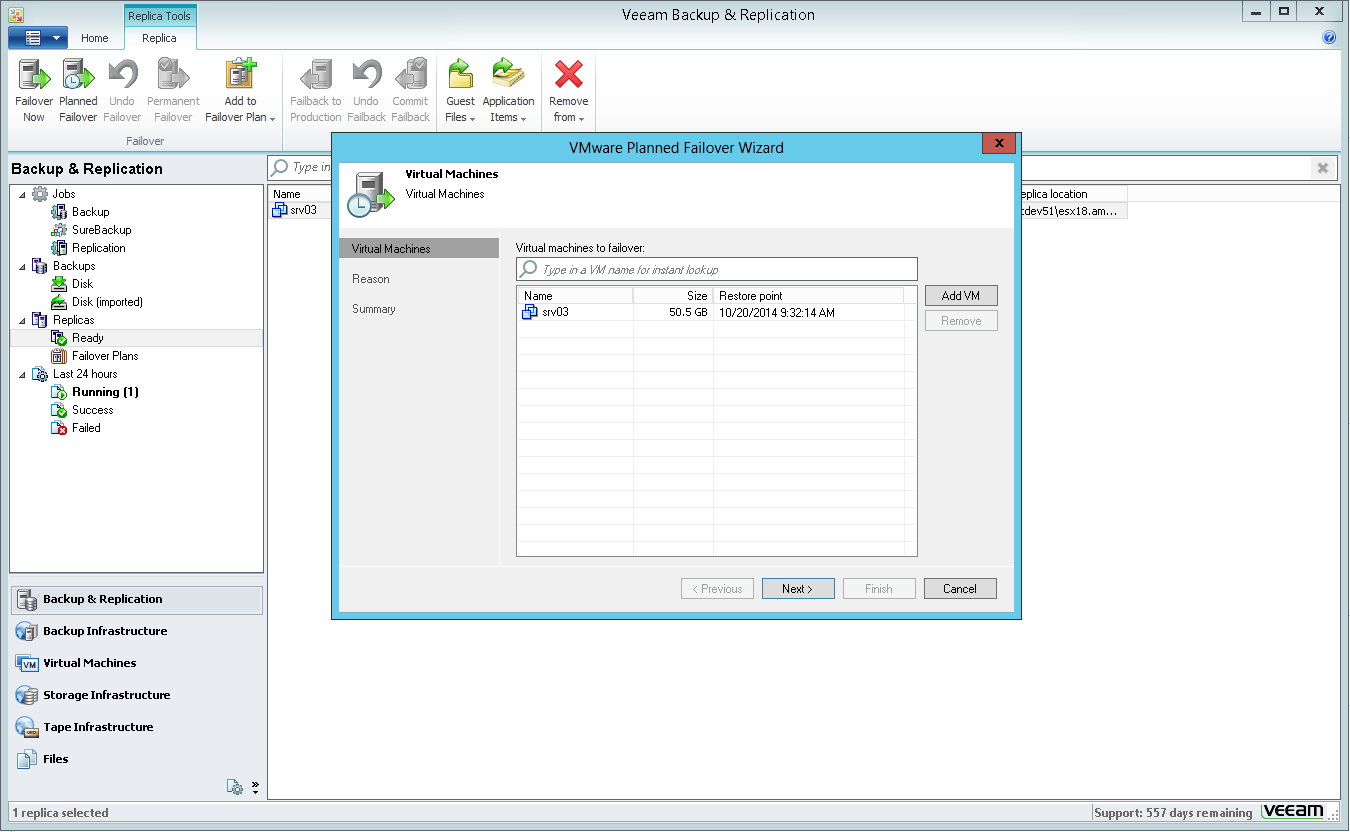
Task: Go to the Reason wizard step
Action: pos(371,279)
